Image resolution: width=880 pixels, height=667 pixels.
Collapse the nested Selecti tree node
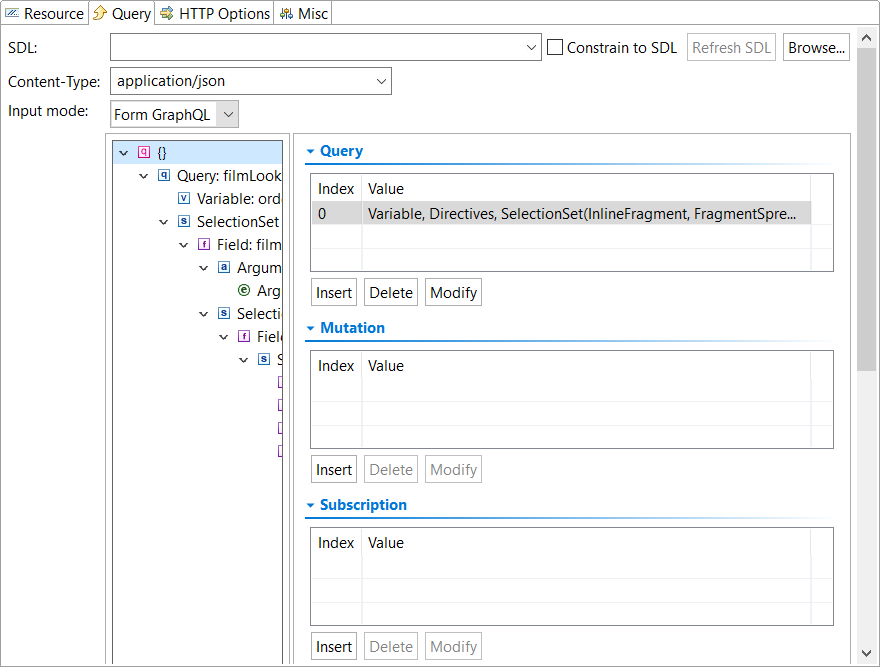click(x=204, y=314)
